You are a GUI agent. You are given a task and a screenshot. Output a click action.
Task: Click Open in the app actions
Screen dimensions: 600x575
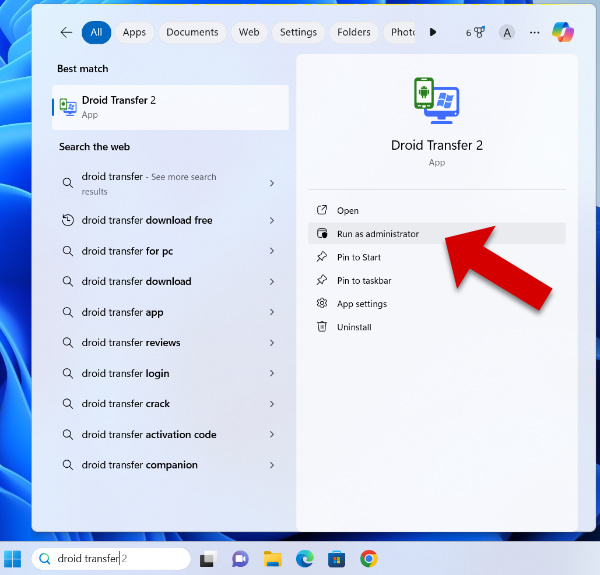tap(437, 210)
